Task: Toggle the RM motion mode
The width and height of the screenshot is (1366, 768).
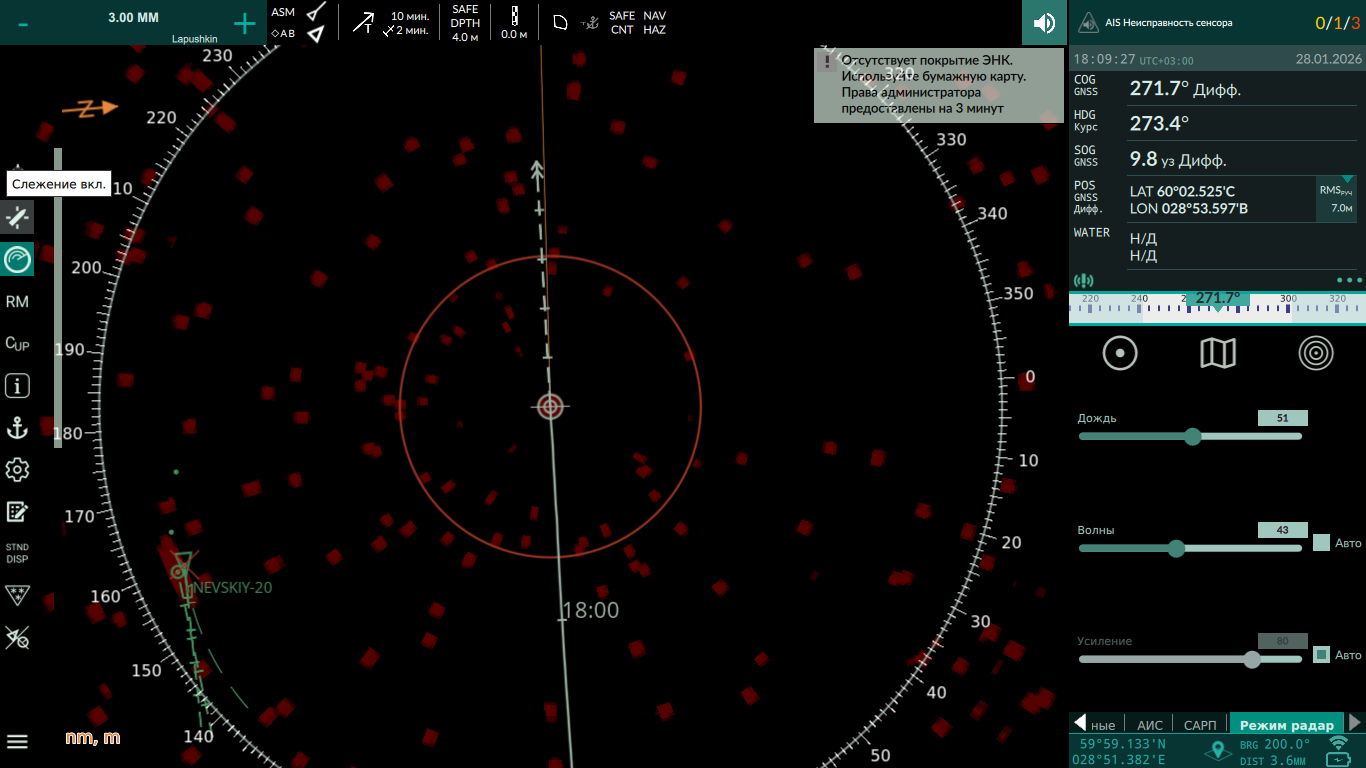Action: [x=17, y=302]
